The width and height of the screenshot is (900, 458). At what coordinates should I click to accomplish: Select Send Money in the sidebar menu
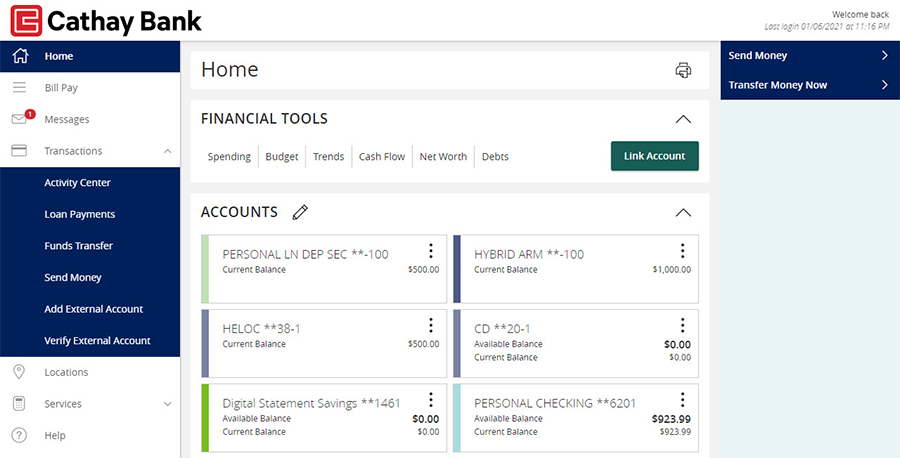click(73, 277)
